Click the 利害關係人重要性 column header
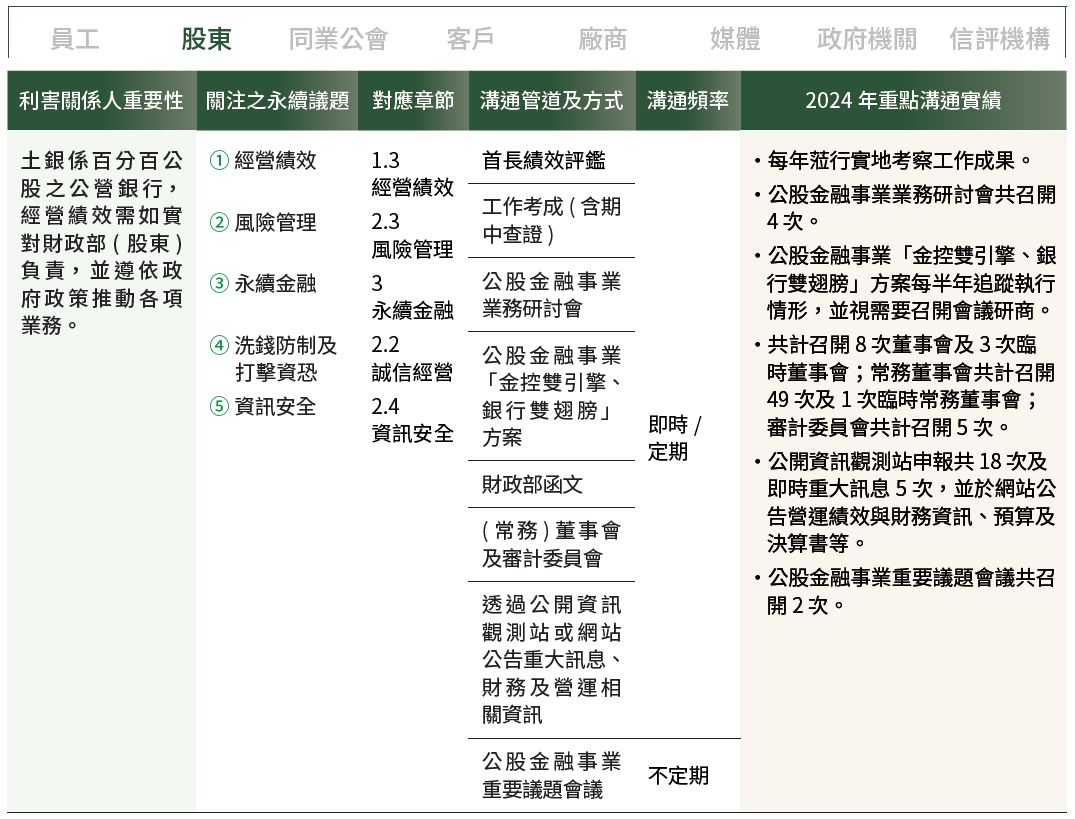The height and width of the screenshot is (819, 1075). (101, 101)
